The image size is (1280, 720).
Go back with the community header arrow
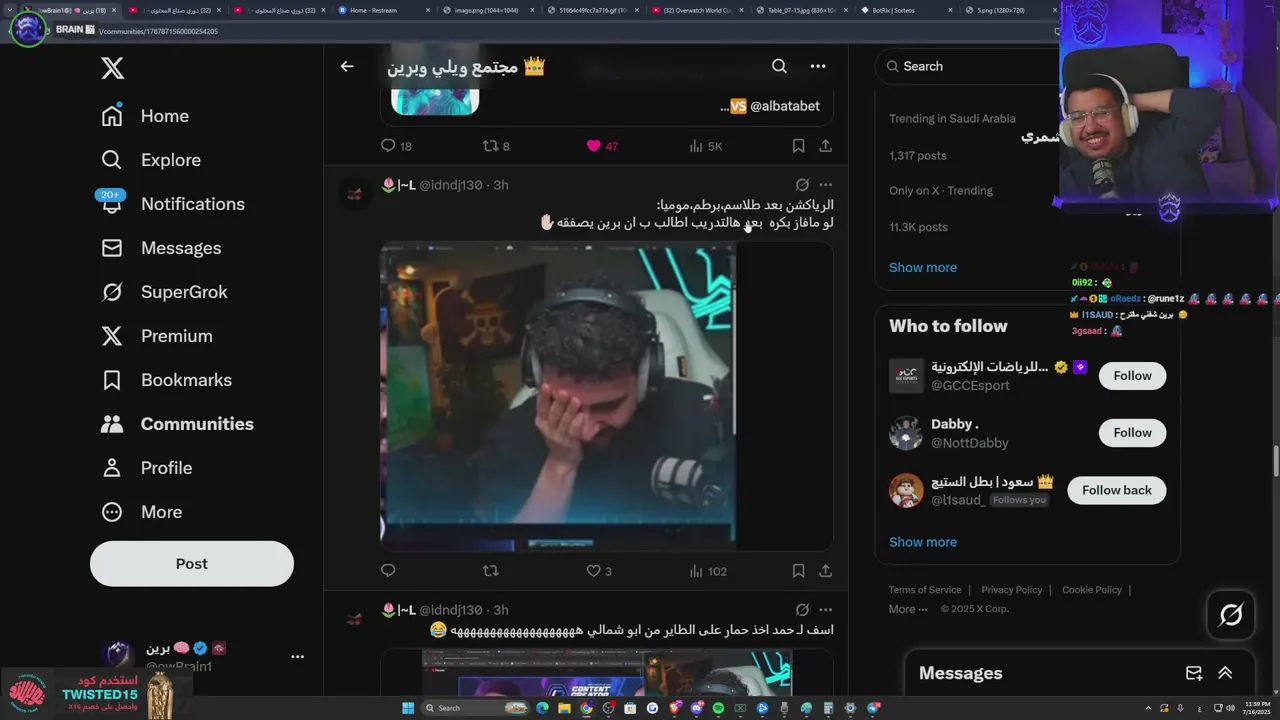pyautogui.click(x=347, y=66)
